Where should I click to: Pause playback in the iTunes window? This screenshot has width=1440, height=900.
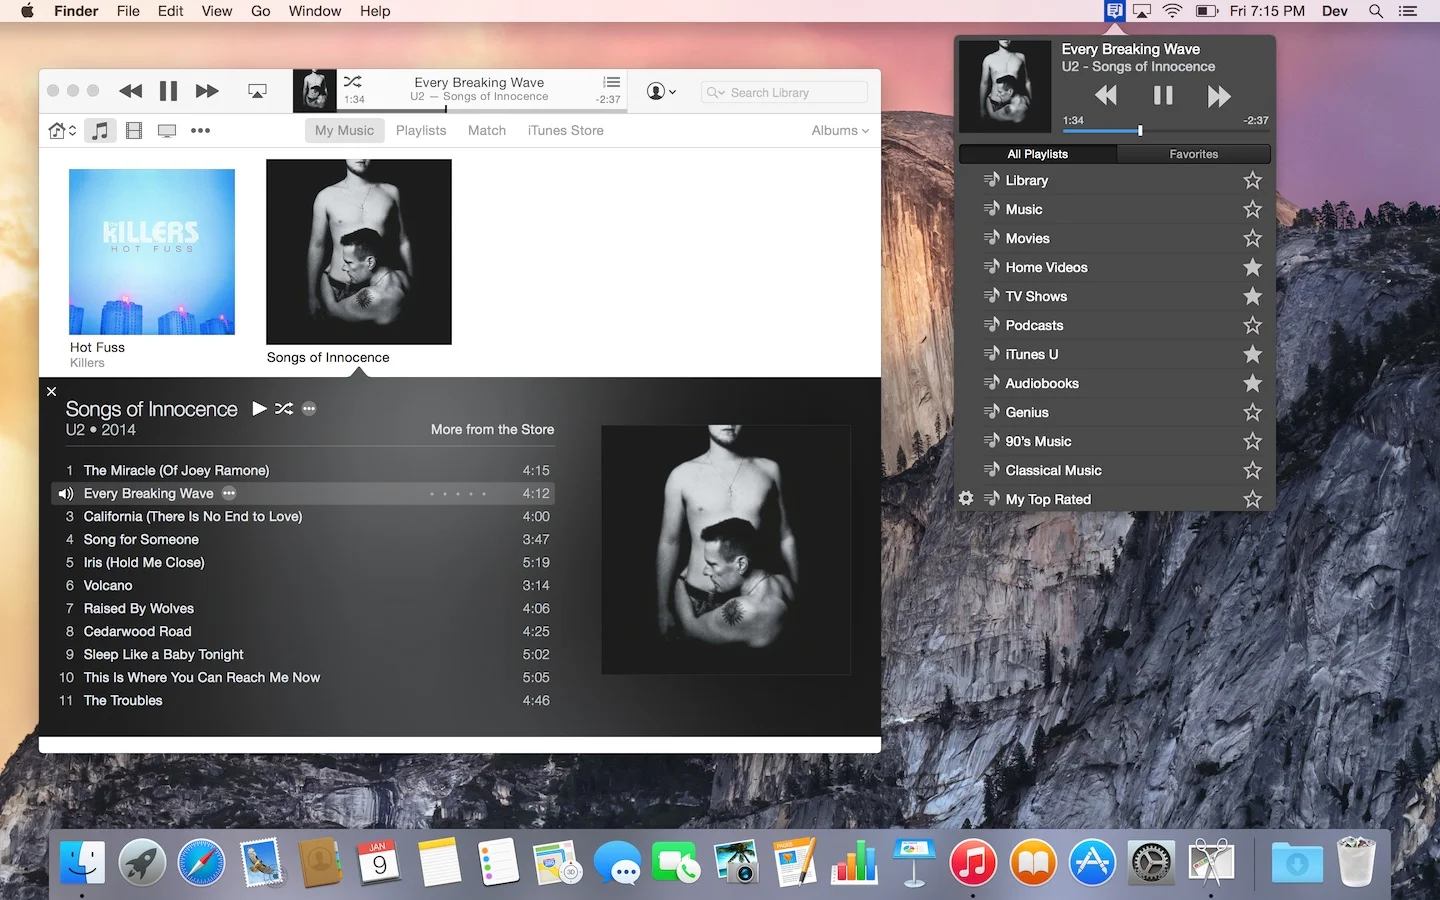(168, 91)
